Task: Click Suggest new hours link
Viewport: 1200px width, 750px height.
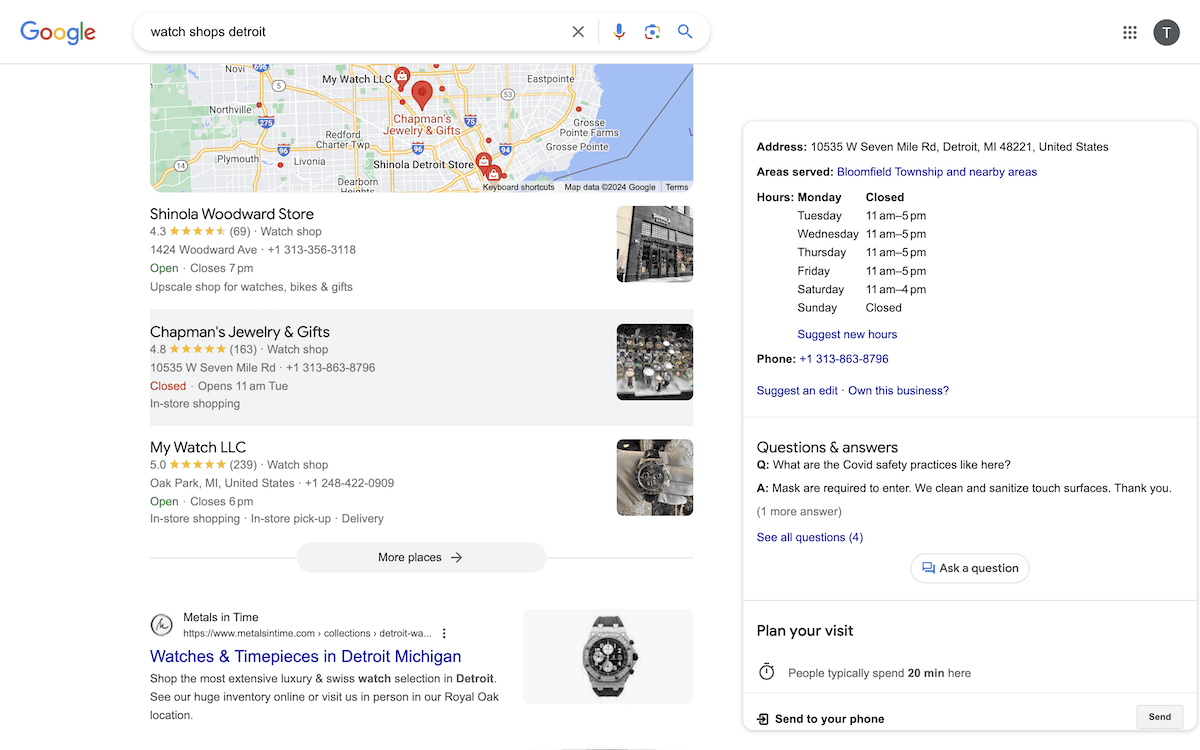Action: click(x=847, y=334)
